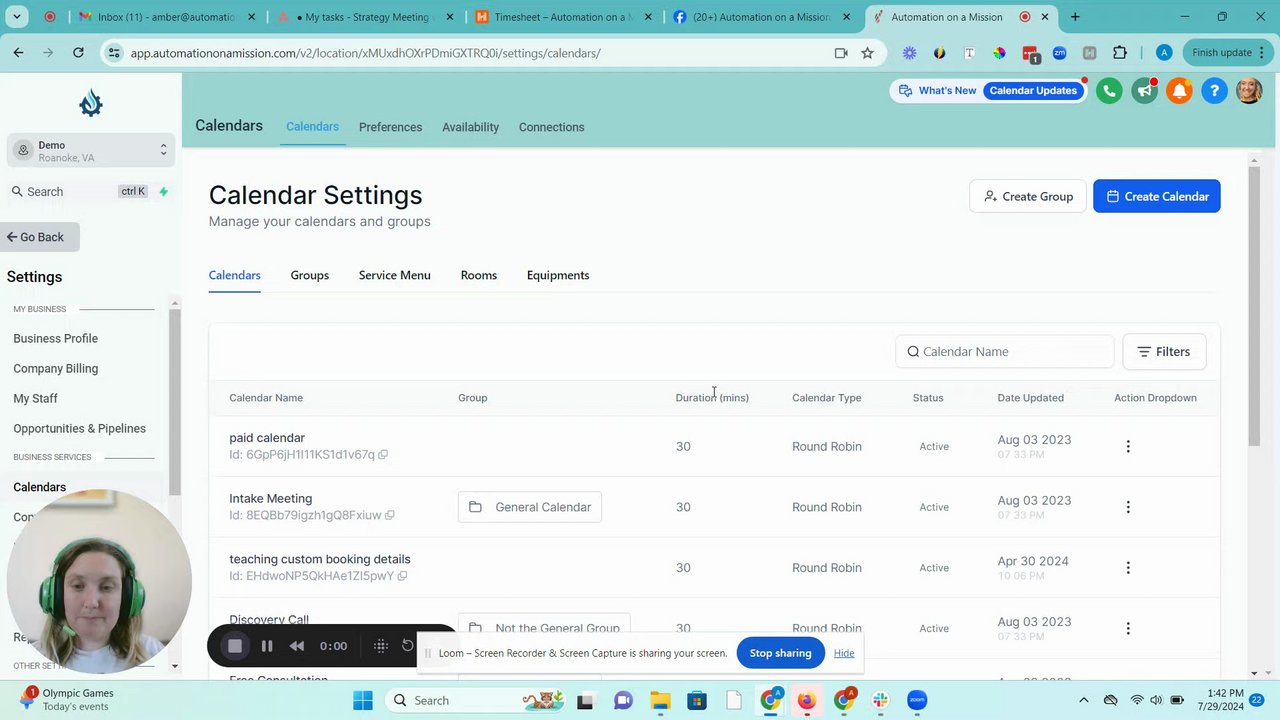1280x720 pixels.
Task: Switch to the Rooms tab
Action: (x=479, y=275)
